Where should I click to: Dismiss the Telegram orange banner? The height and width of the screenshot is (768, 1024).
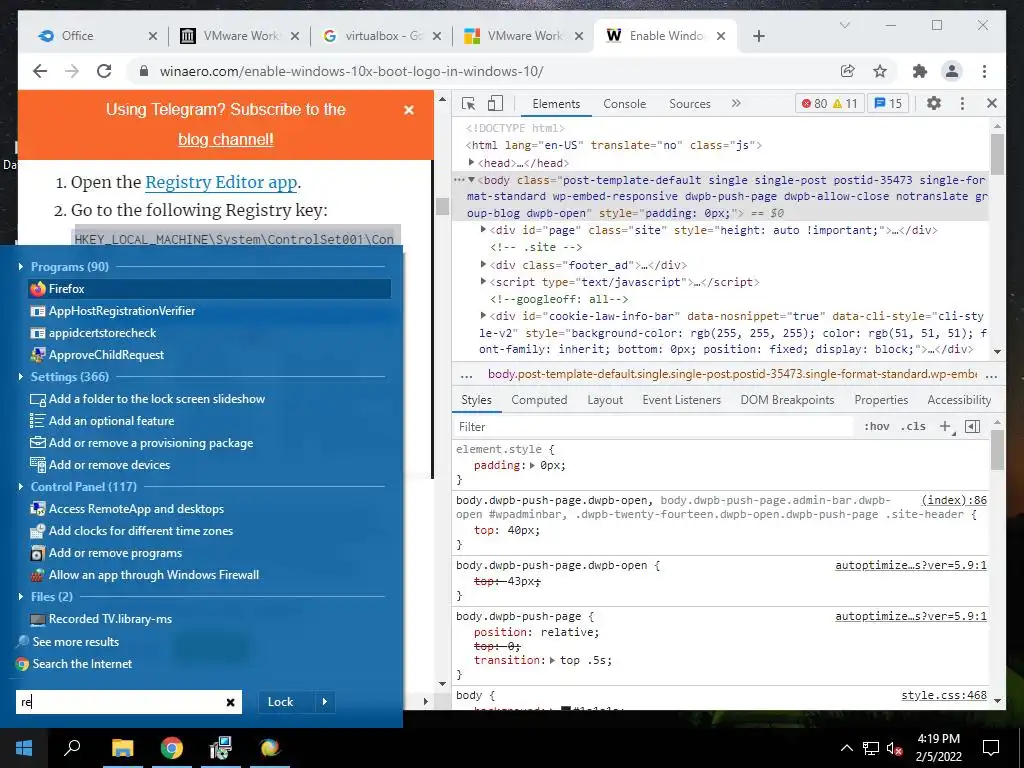409,110
